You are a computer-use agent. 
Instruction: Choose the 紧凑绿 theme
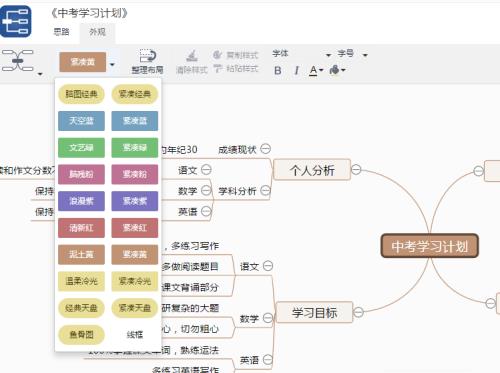tap(135, 148)
